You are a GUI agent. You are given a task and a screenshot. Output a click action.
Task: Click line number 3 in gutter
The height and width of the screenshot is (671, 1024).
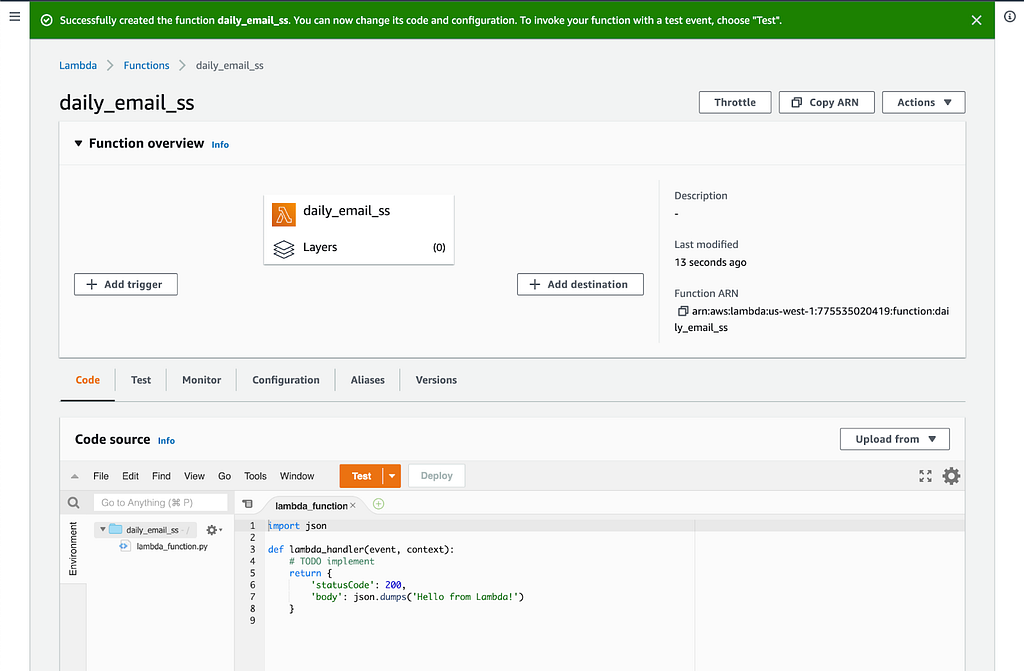(x=252, y=549)
